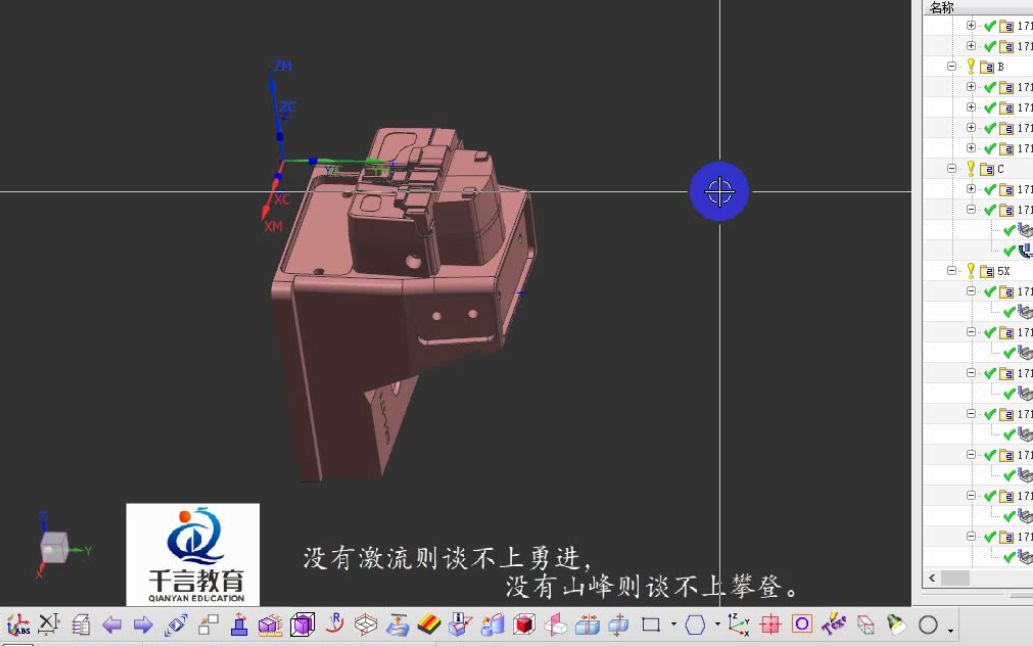Image resolution: width=1033 pixels, height=646 pixels.
Task: Click the yellow warning status of group 5X
Action: tap(971, 269)
